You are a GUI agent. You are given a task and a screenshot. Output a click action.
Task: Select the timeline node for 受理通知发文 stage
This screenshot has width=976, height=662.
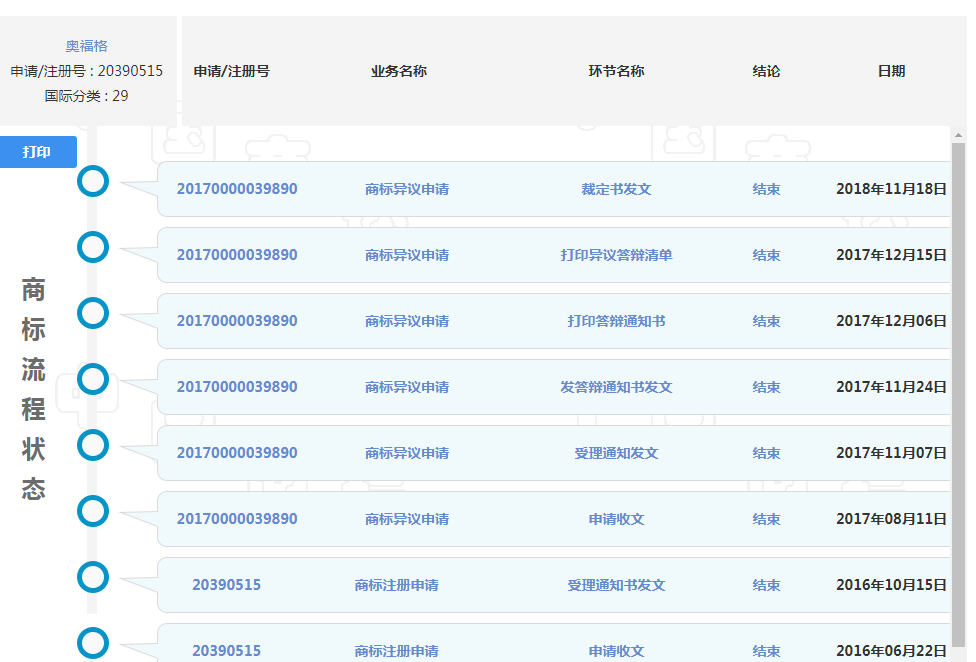pyautogui.click(x=92, y=445)
